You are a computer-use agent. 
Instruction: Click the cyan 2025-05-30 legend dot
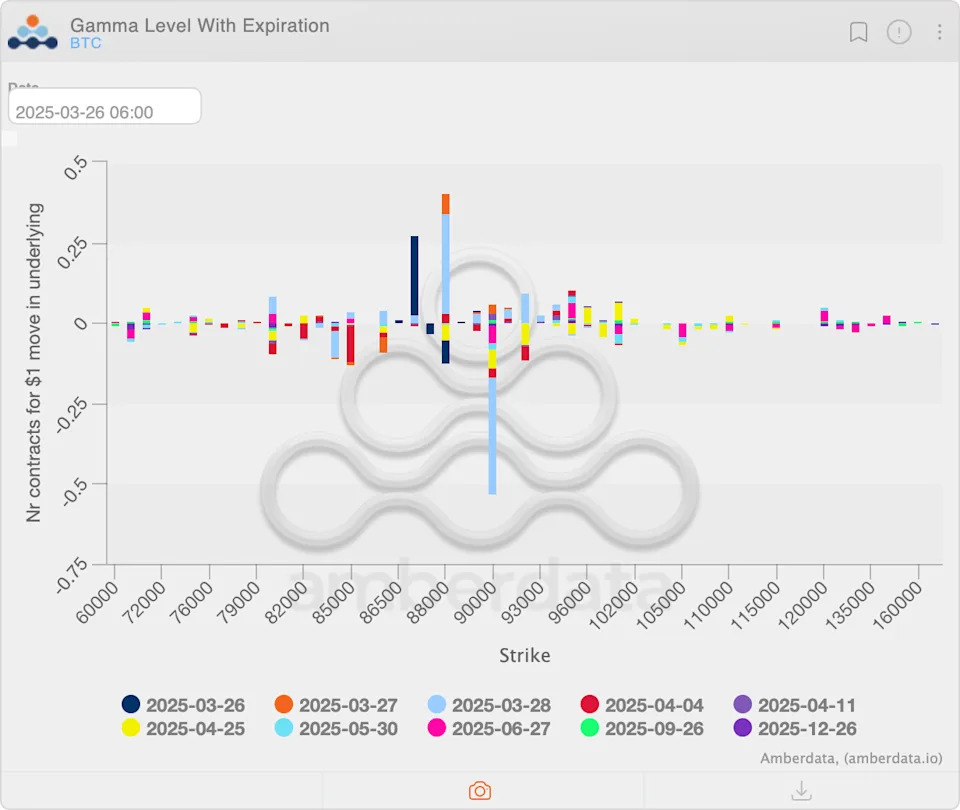[x=283, y=727]
